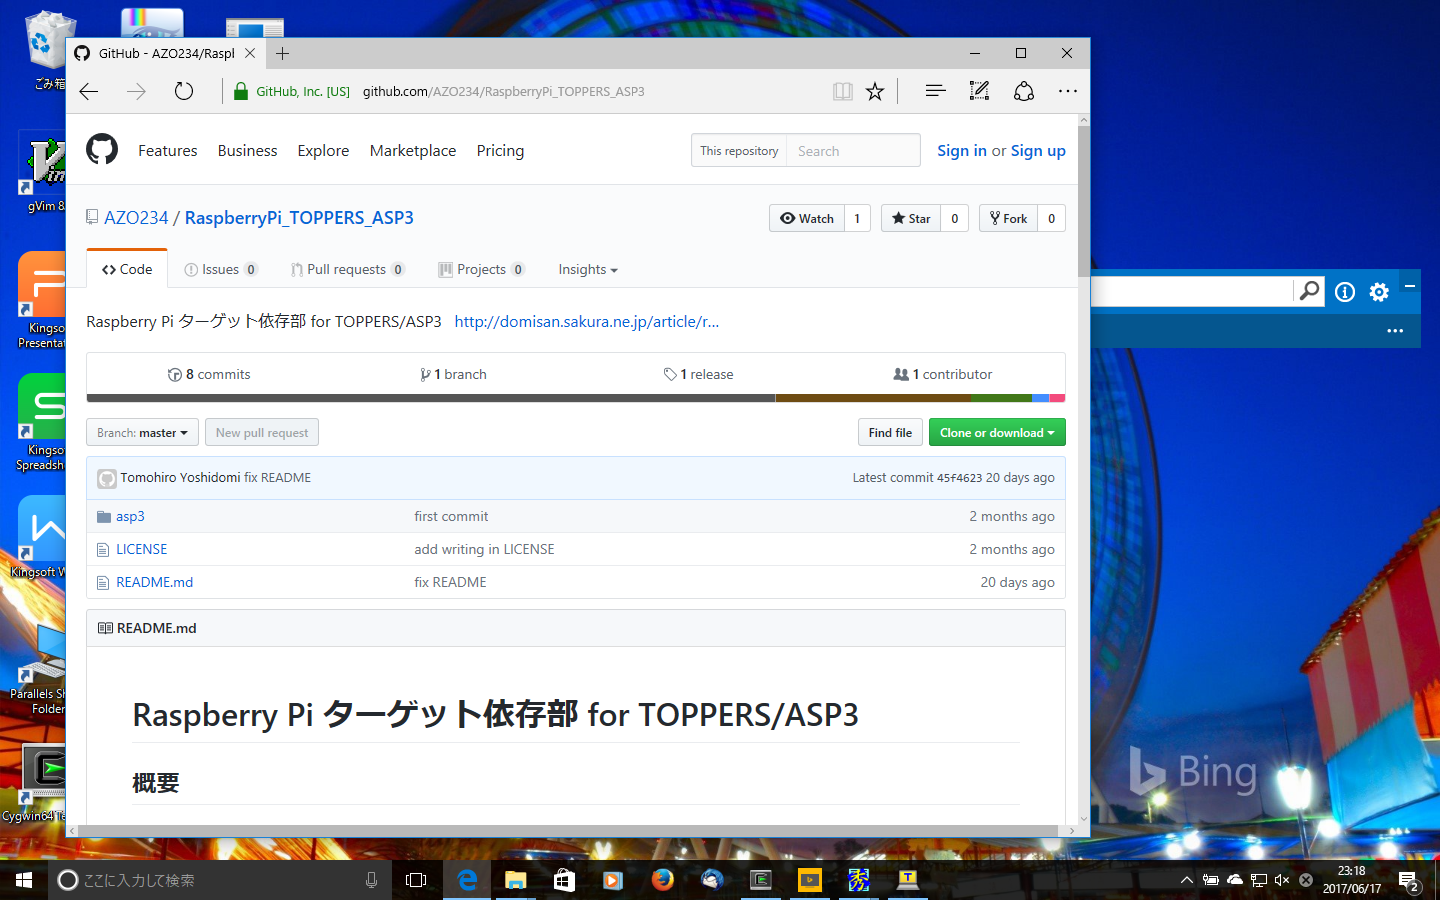The height and width of the screenshot is (900, 1440).
Task: Click the browser address bar URL
Action: point(504,92)
